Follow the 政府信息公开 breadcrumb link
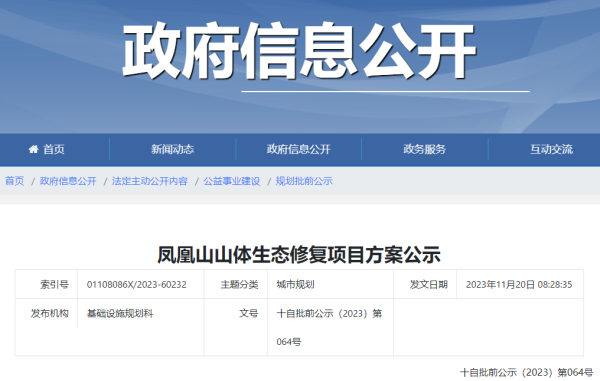Viewport: 600px width, 381px height. [68, 181]
